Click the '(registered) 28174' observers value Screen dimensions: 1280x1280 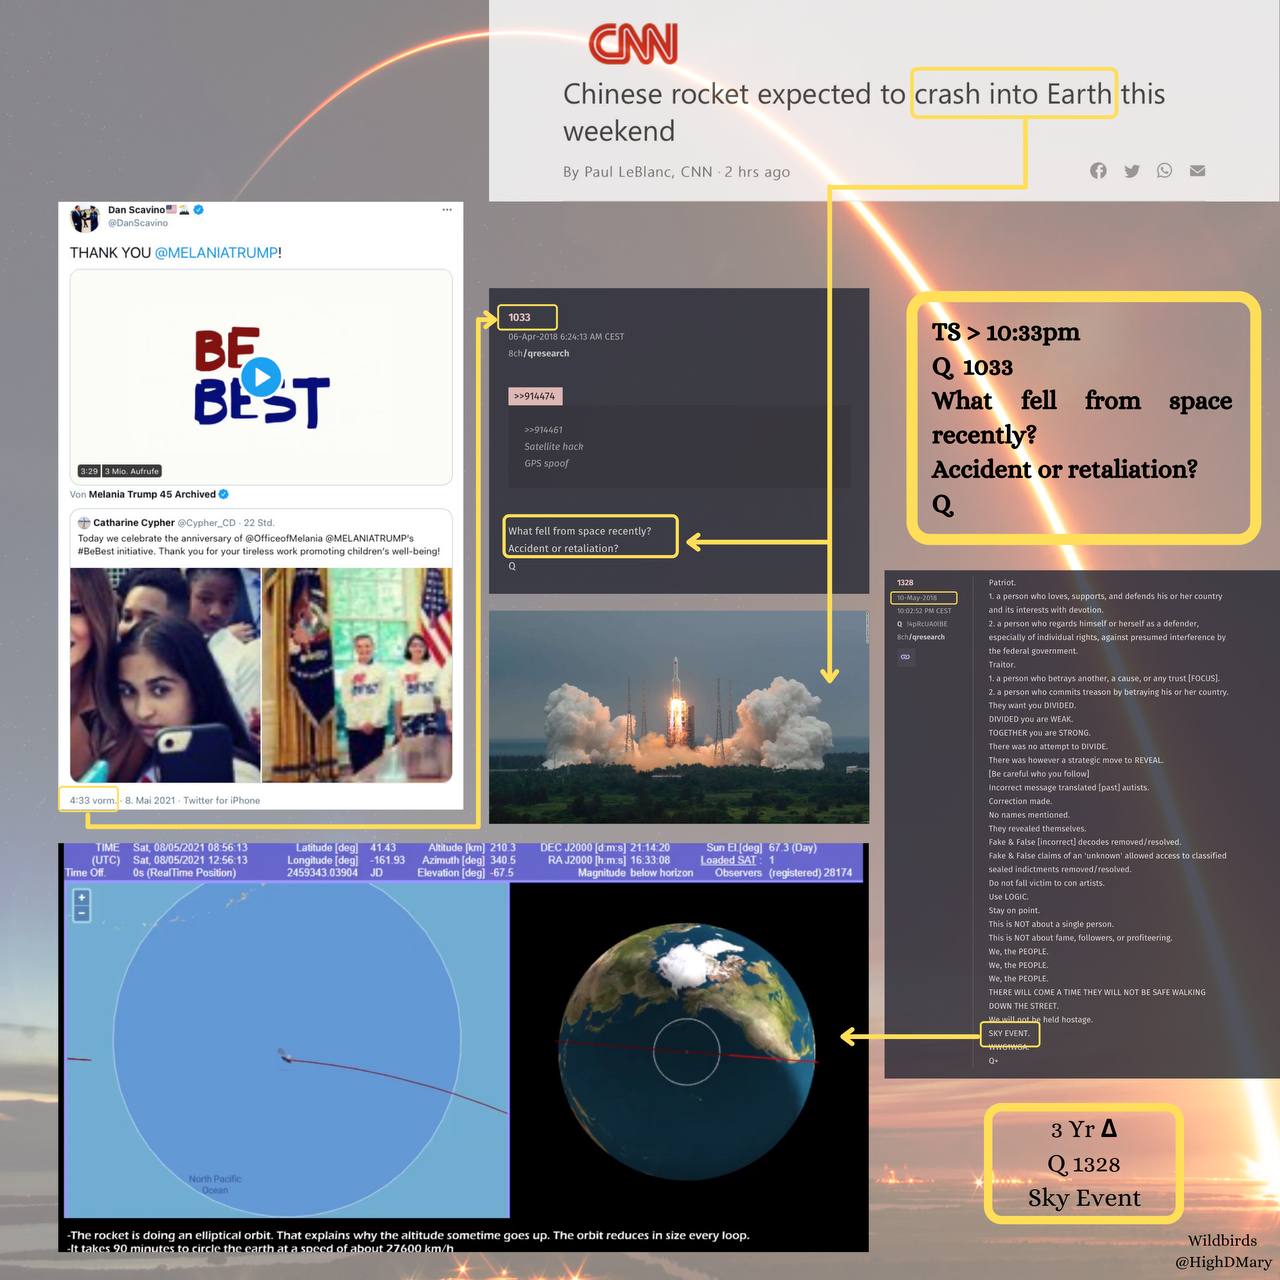(810, 873)
